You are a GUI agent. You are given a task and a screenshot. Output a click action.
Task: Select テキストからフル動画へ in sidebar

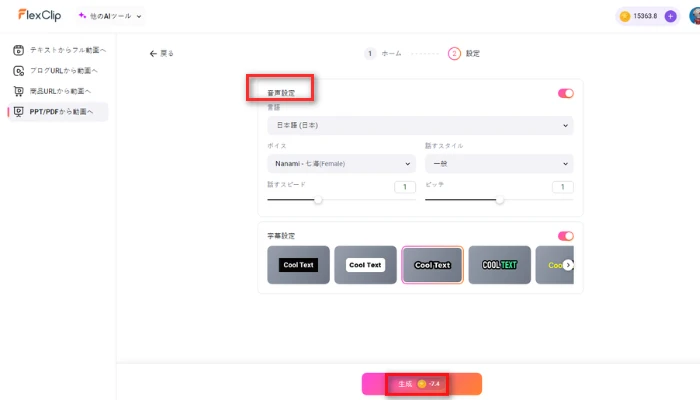68,49
